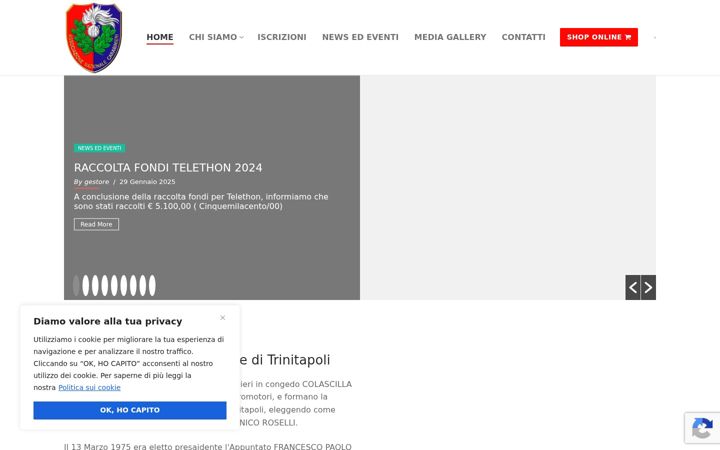Go to the ISCRIZIONI page
The width and height of the screenshot is (720, 450).
pos(281,37)
